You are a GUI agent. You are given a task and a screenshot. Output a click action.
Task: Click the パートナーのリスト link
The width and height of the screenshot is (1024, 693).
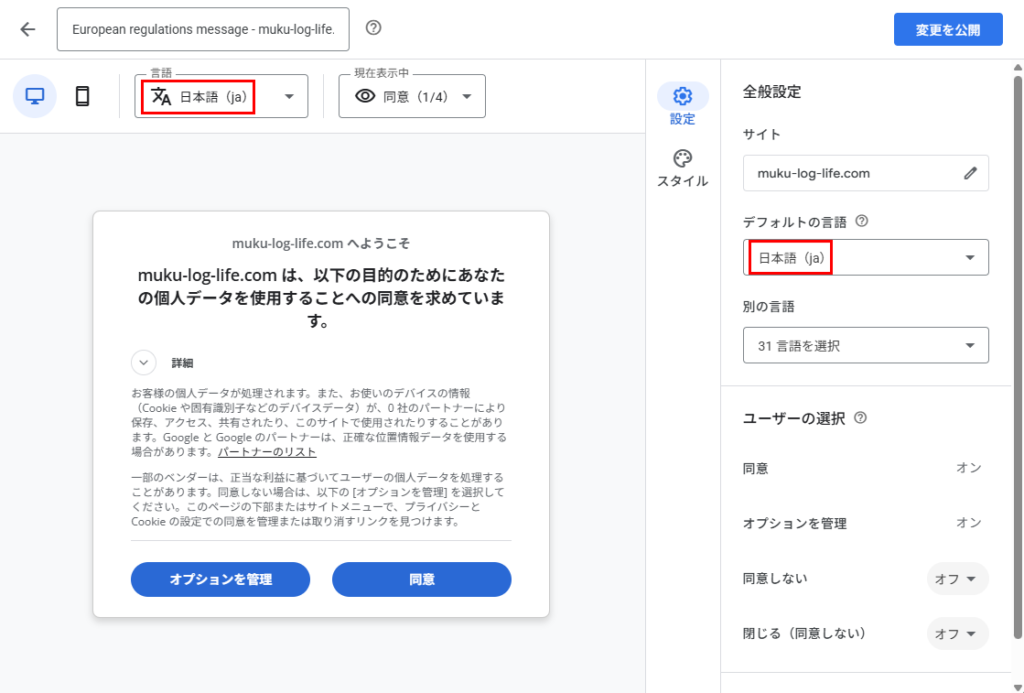267,452
